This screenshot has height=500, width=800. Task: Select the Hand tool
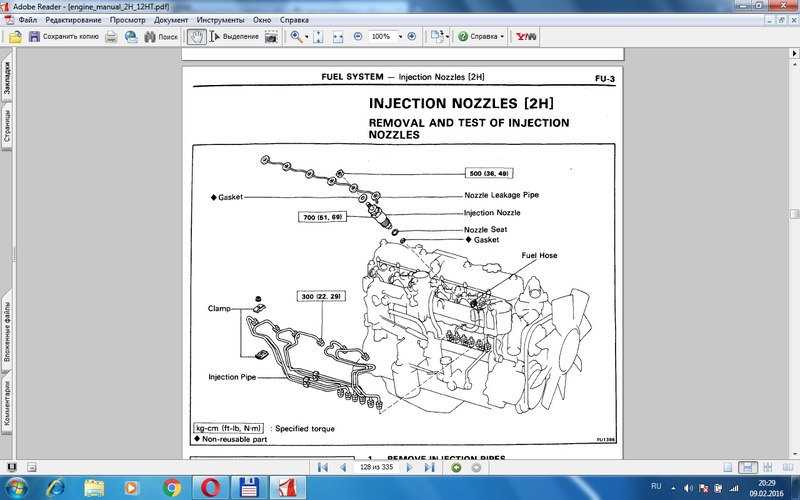pos(197,36)
